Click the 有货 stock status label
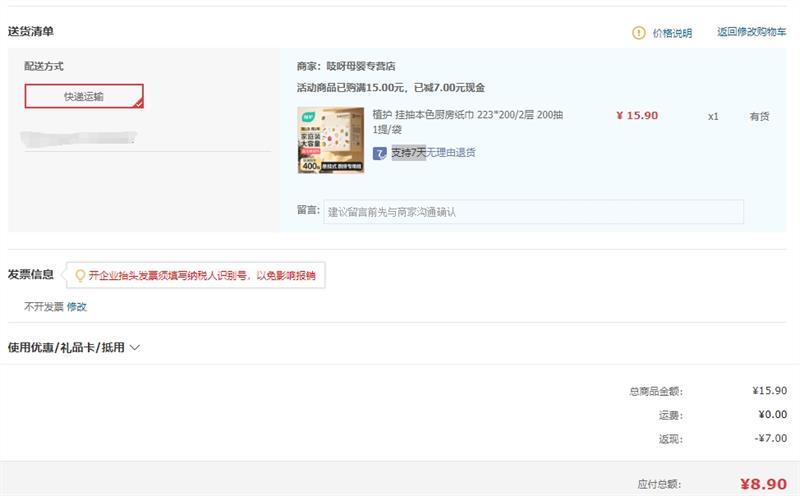Screen dimensions: 800x496 click(x=759, y=116)
